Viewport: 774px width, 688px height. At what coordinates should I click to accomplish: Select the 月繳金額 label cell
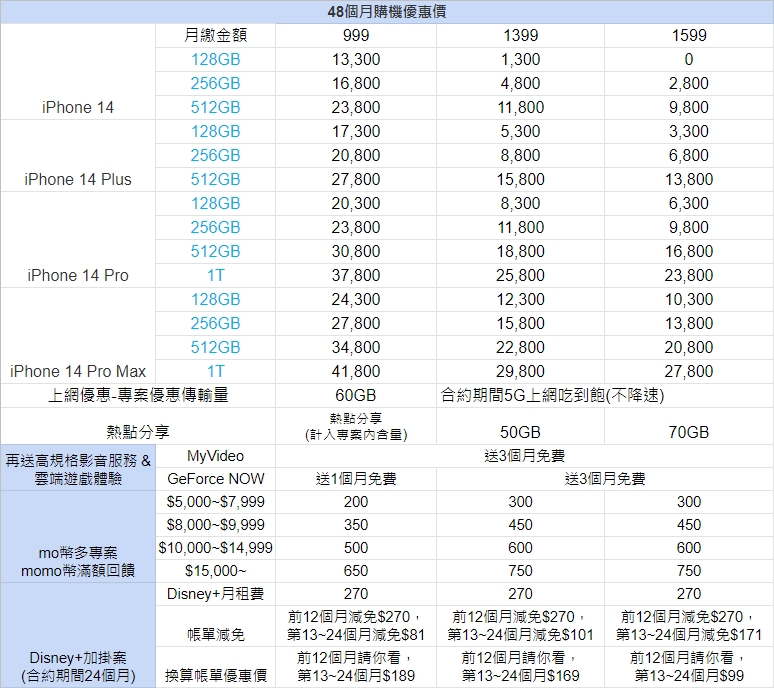pyautogui.click(x=216, y=35)
